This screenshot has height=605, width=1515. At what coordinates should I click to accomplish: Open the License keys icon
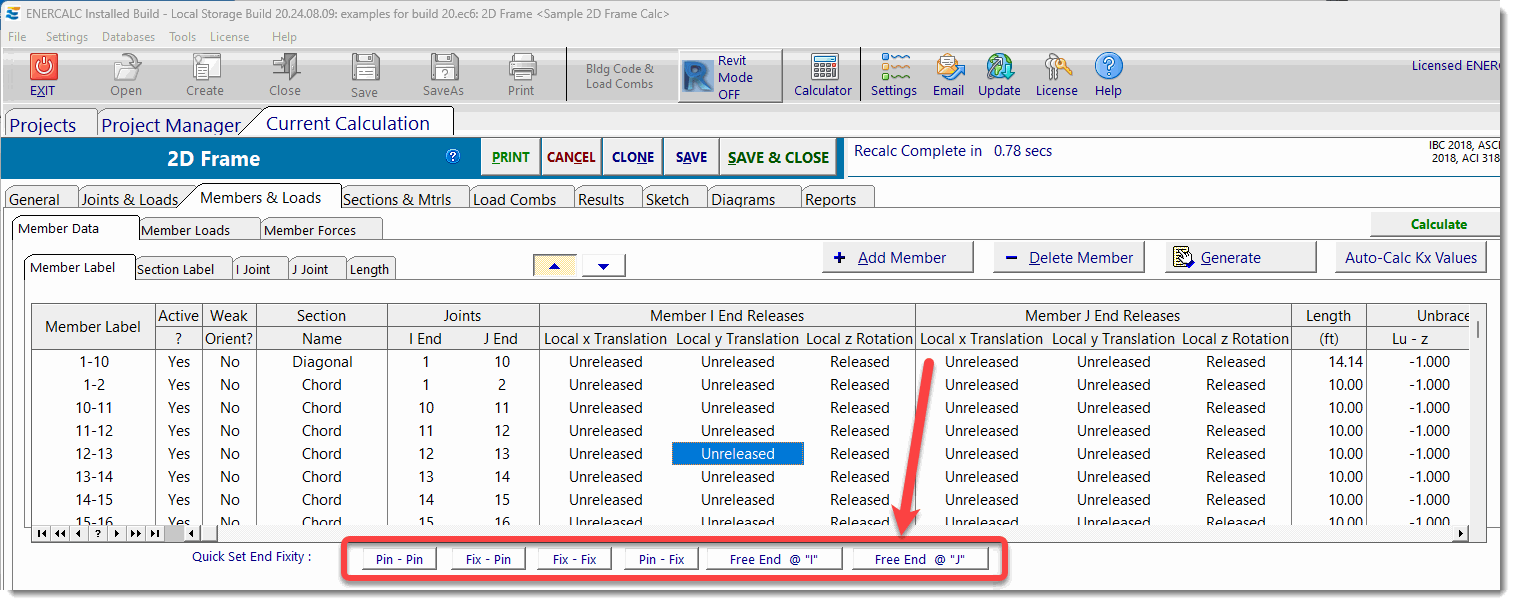pyautogui.click(x=1056, y=67)
